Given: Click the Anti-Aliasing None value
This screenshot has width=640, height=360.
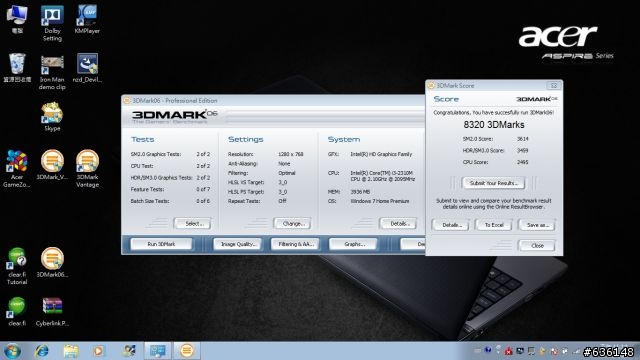Looking at the screenshot, I should coord(284,163).
